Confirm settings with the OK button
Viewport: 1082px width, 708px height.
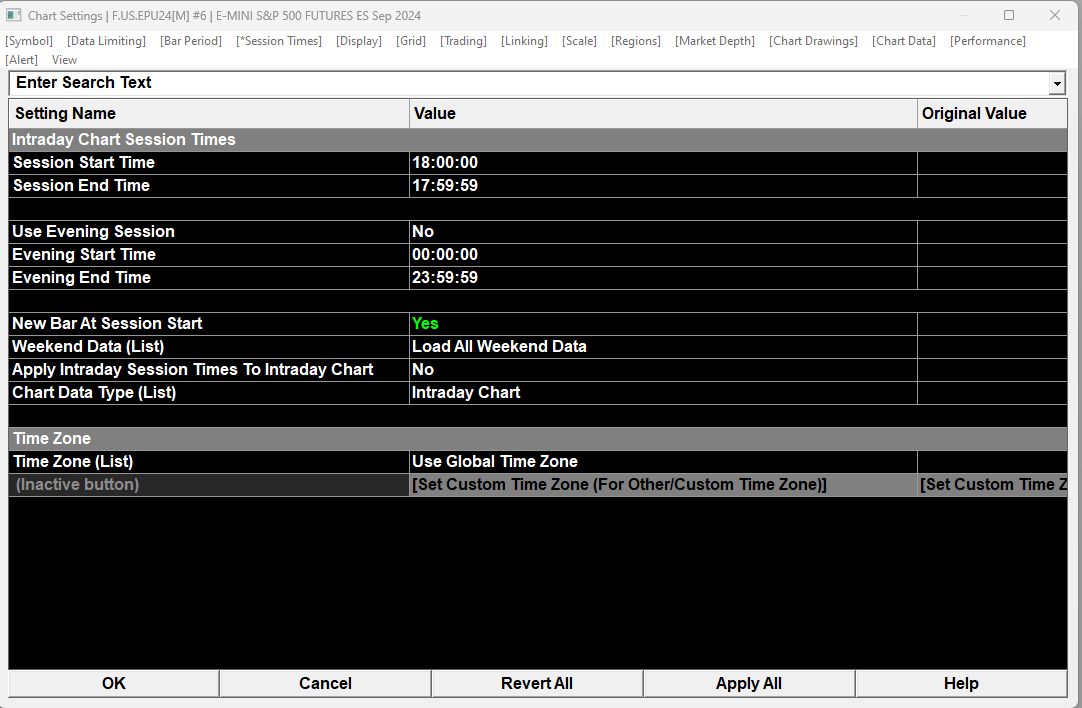click(x=114, y=683)
